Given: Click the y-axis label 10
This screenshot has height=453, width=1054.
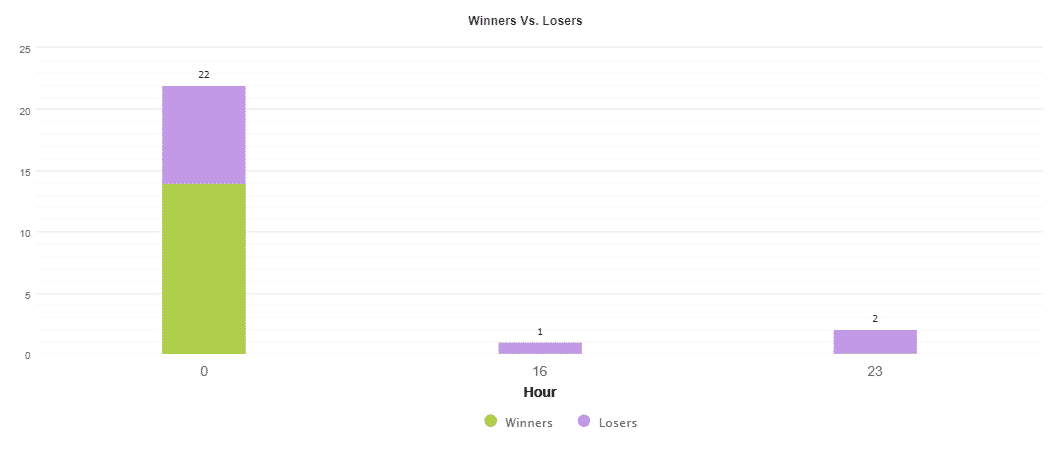Looking at the screenshot, I should pos(26,233).
